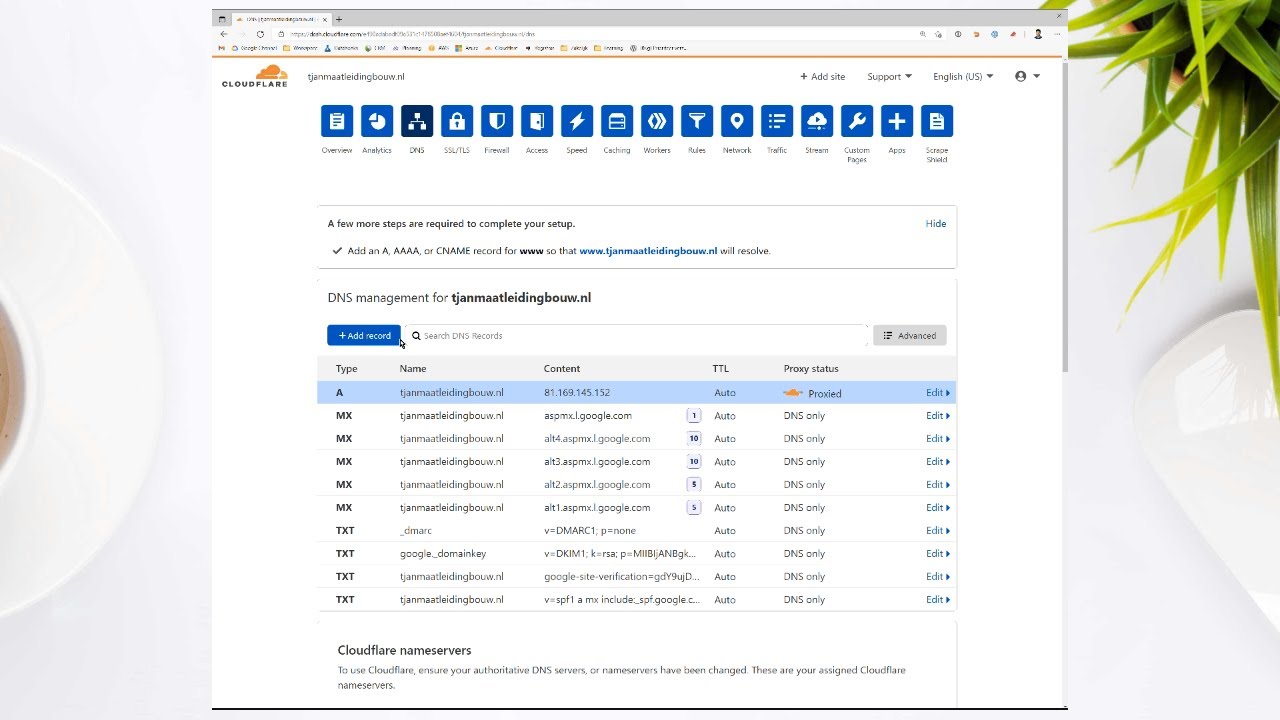Viewport: 1280px width, 720px height.
Task: Focus the Search DNS Records field
Action: pyautogui.click(x=636, y=336)
